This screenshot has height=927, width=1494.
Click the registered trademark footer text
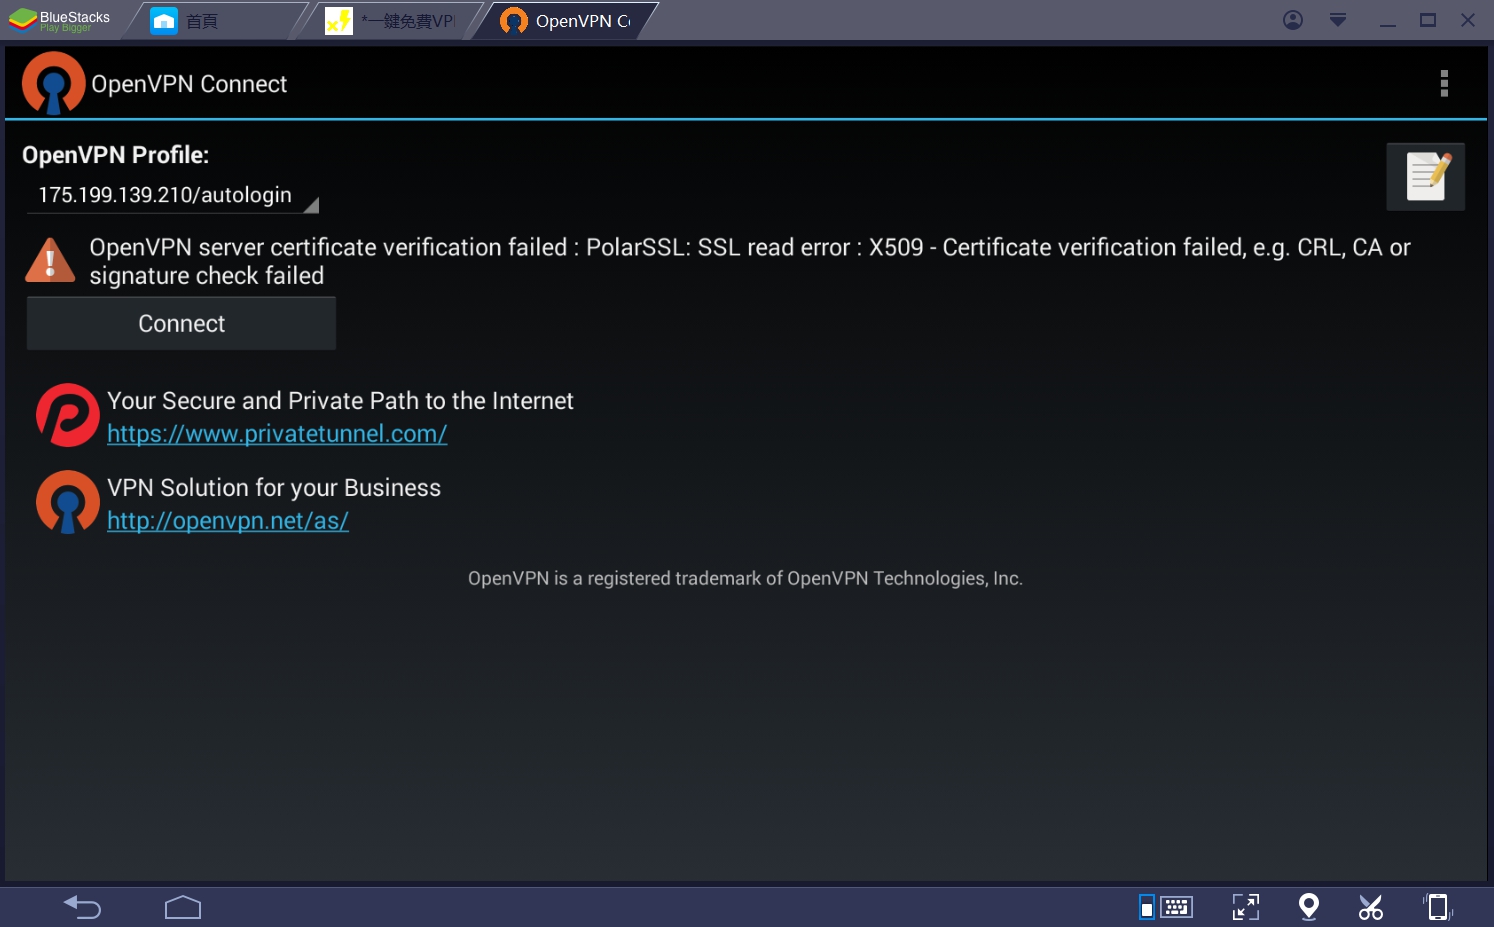tap(745, 578)
